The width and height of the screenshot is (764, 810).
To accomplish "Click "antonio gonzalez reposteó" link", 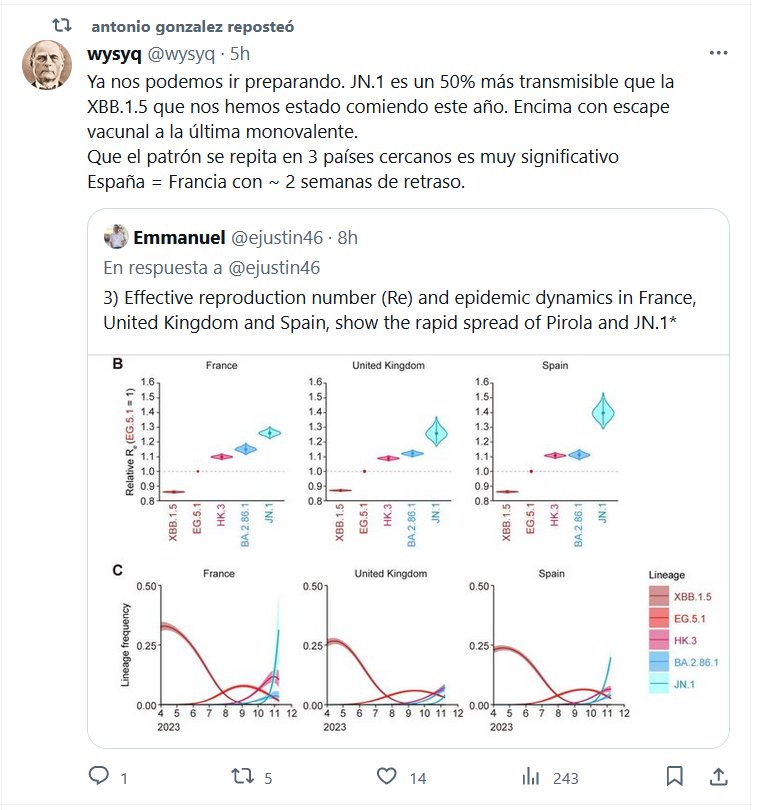I will click(x=192, y=25).
